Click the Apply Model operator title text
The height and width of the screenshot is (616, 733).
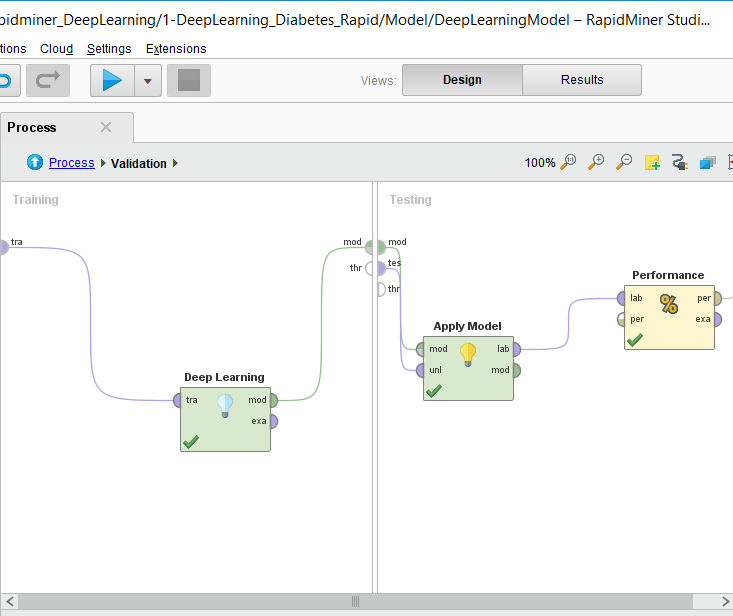point(467,326)
